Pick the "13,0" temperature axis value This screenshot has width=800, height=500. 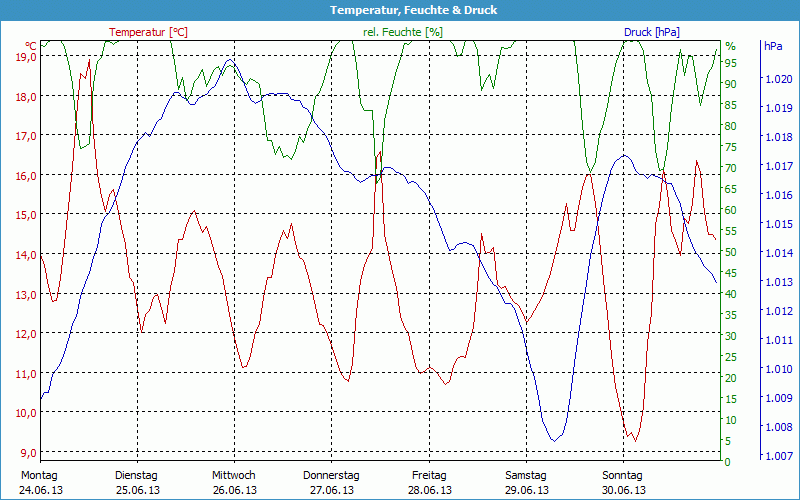(26, 294)
